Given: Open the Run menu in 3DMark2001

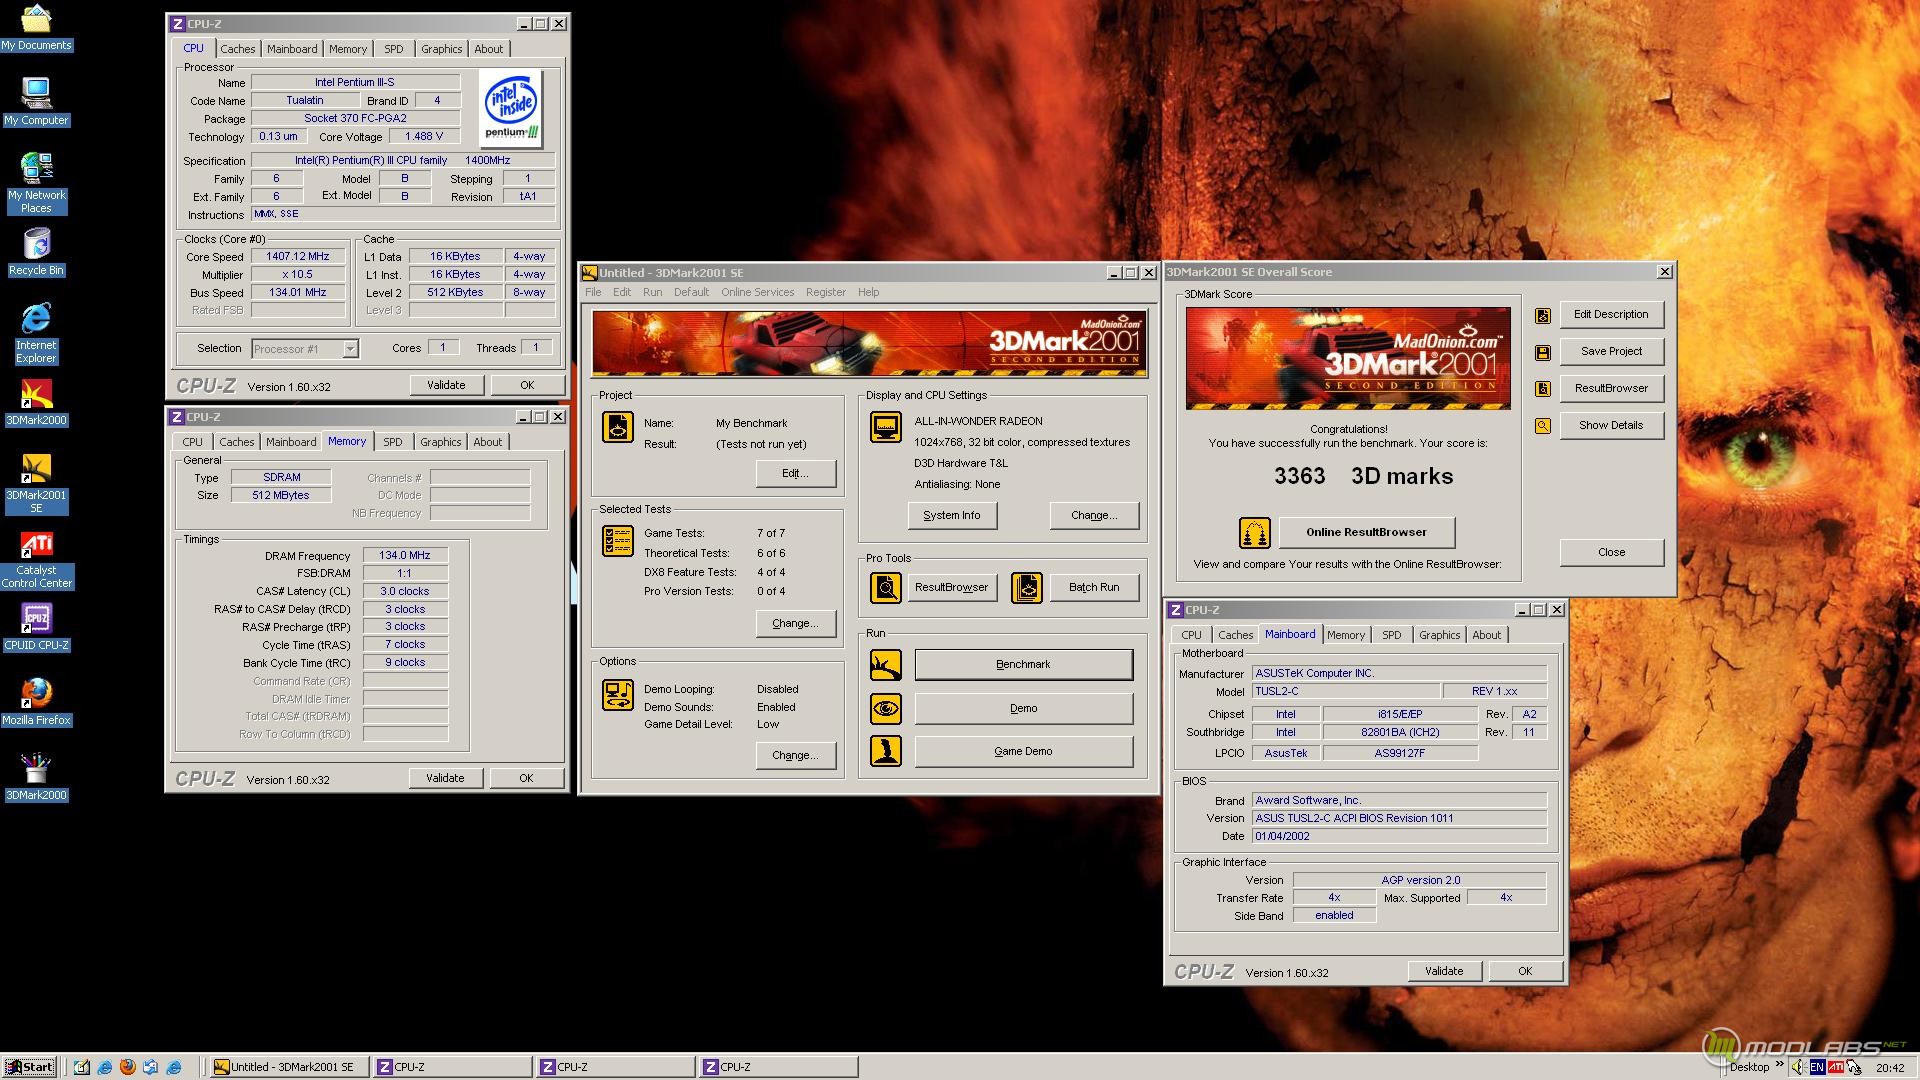Looking at the screenshot, I should 652,292.
